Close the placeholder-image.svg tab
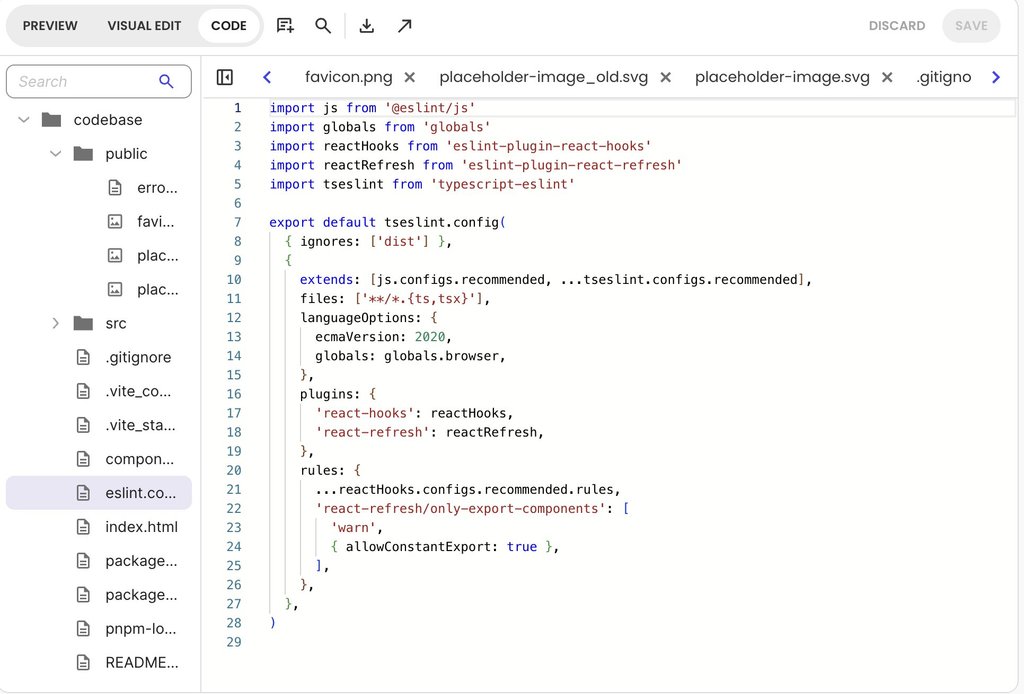1024x694 pixels. coord(887,77)
